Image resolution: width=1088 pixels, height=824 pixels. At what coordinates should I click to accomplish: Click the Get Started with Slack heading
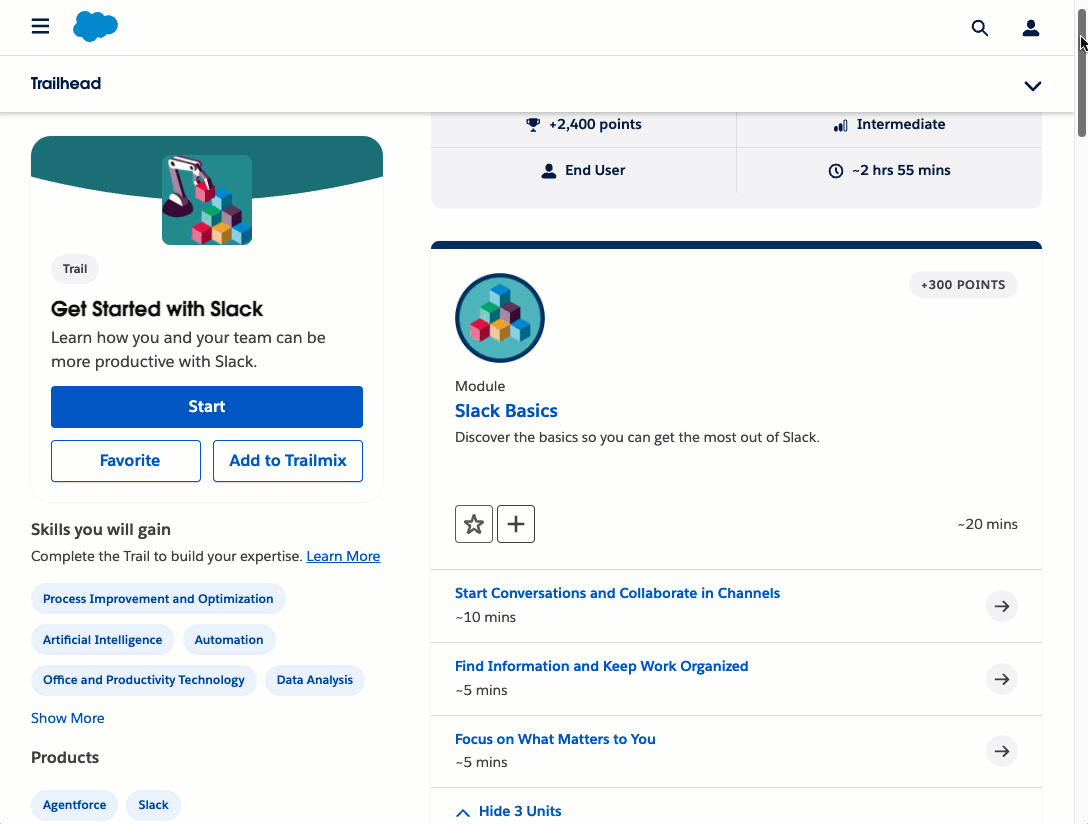157,309
